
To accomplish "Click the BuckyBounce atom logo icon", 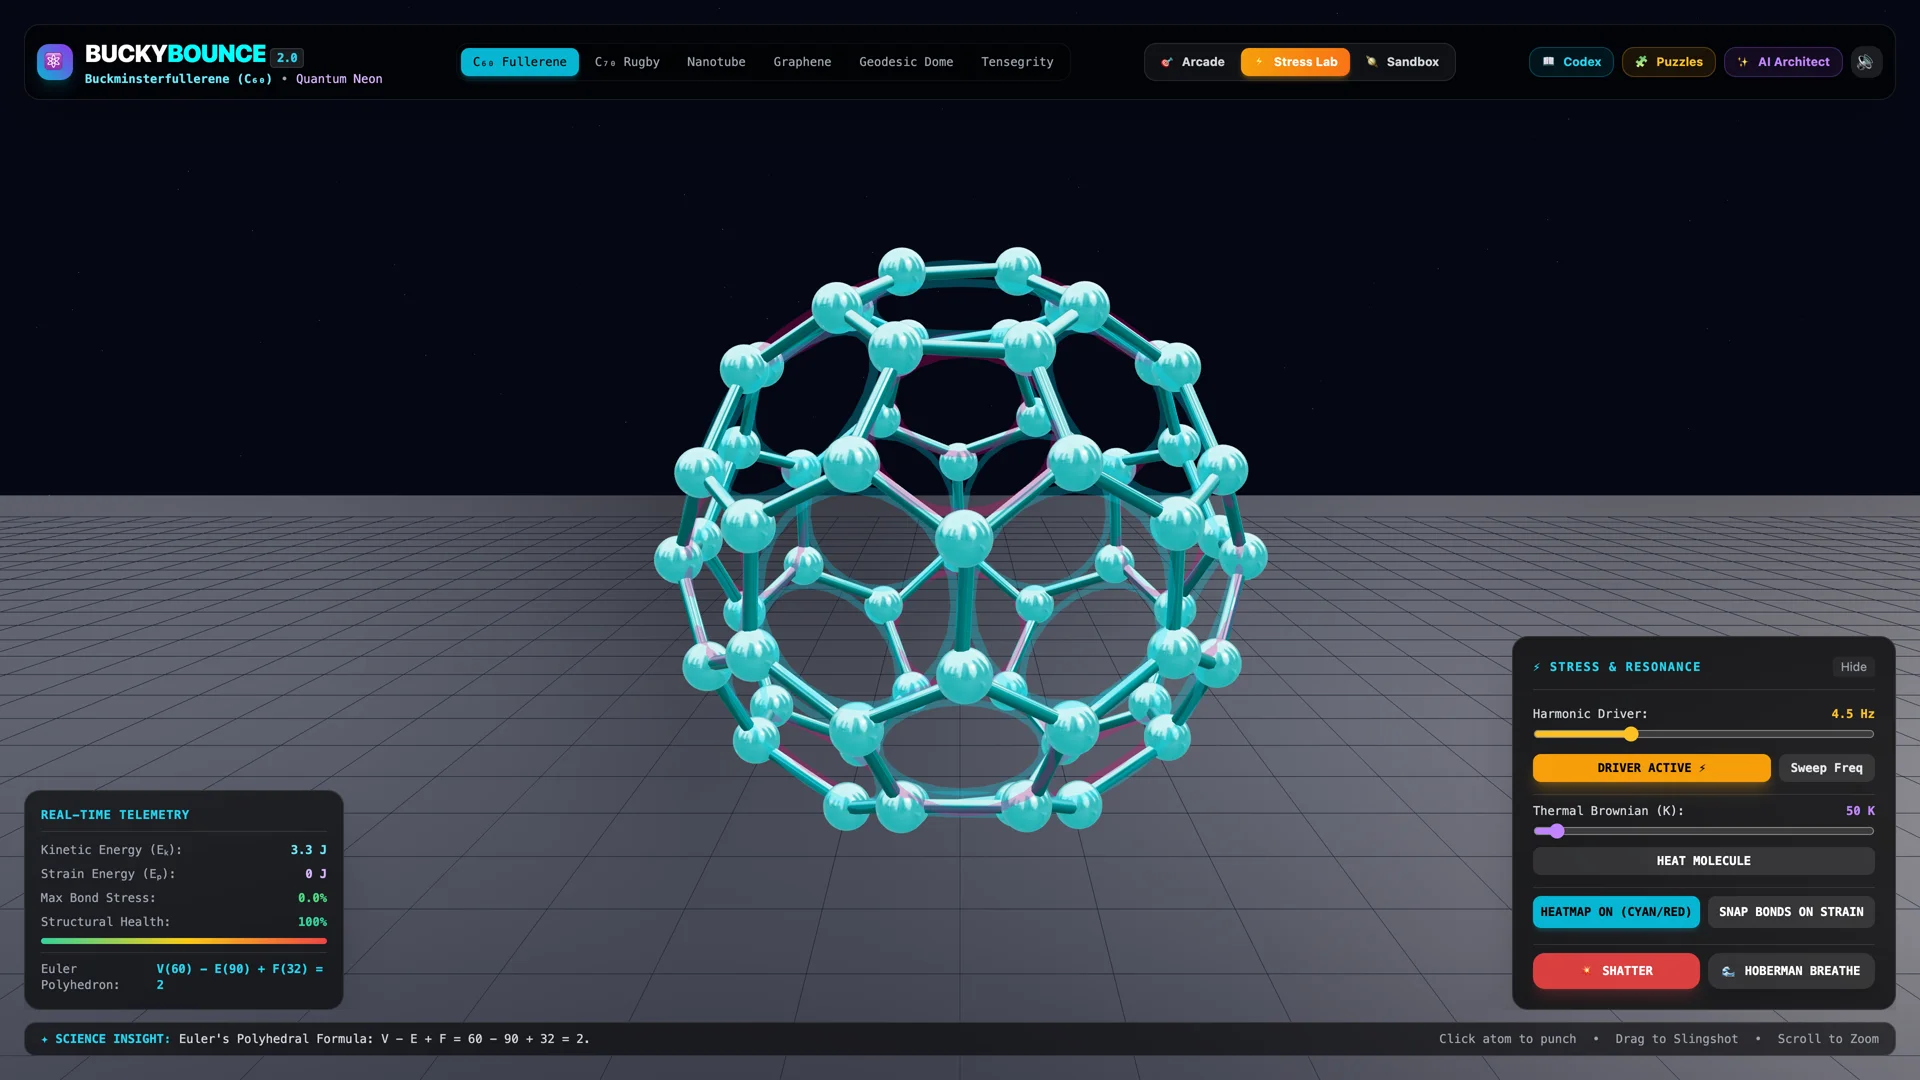I will coord(55,62).
